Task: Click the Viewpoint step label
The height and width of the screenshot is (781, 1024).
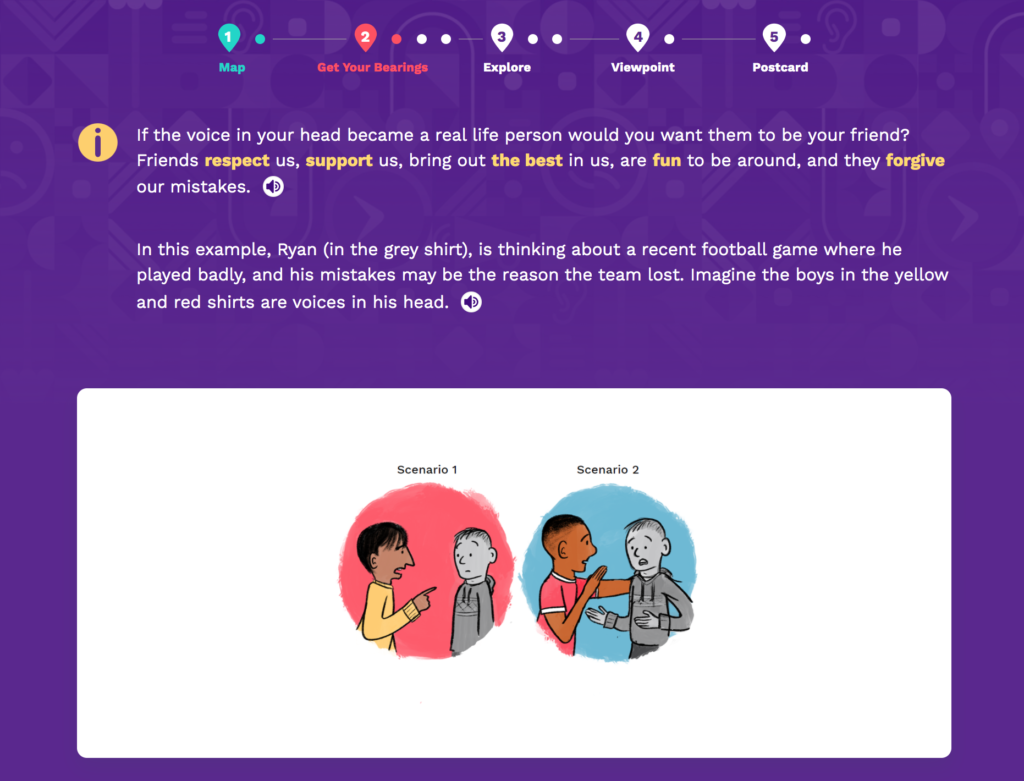Action: [643, 67]
